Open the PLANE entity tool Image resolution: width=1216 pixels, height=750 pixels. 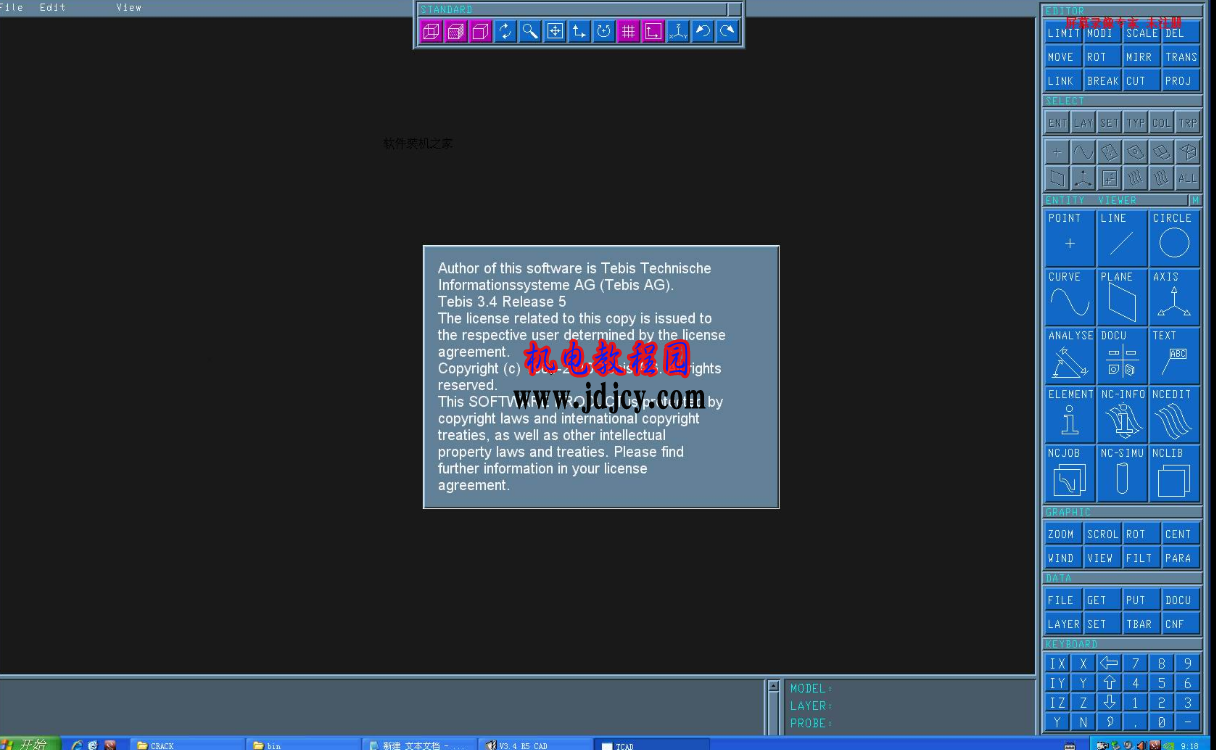click(1122, 297)
